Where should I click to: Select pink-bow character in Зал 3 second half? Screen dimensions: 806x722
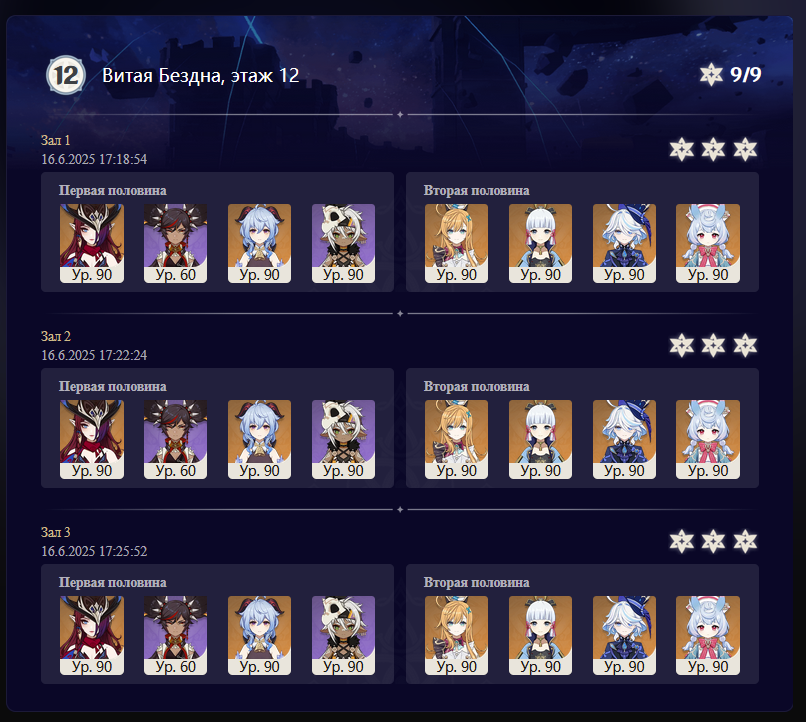(x=708, y=635)
